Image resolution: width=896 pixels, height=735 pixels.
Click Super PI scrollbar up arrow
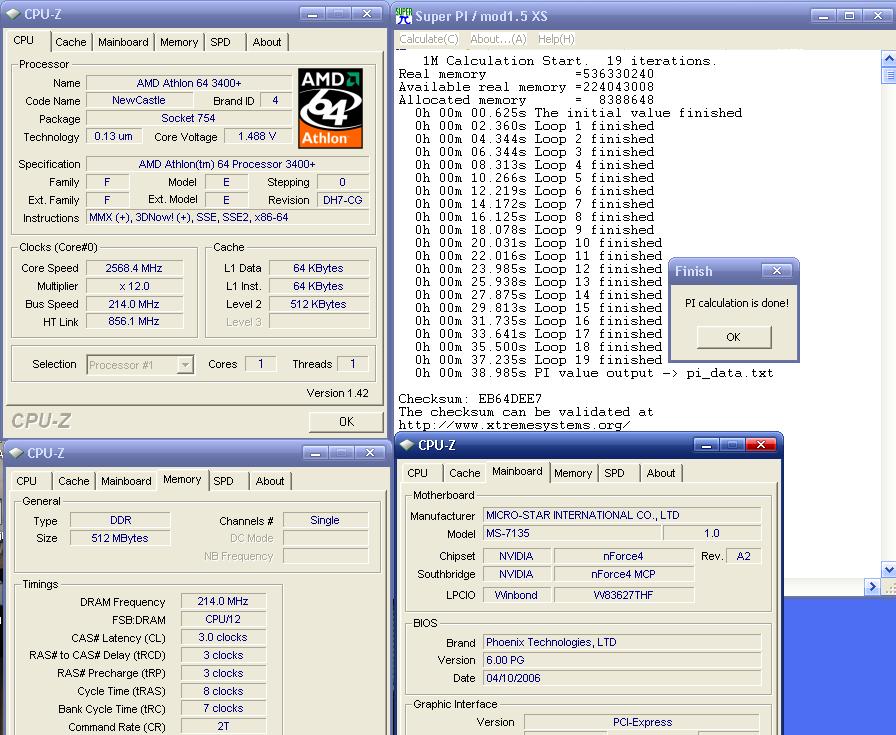(x=889, y=58)
